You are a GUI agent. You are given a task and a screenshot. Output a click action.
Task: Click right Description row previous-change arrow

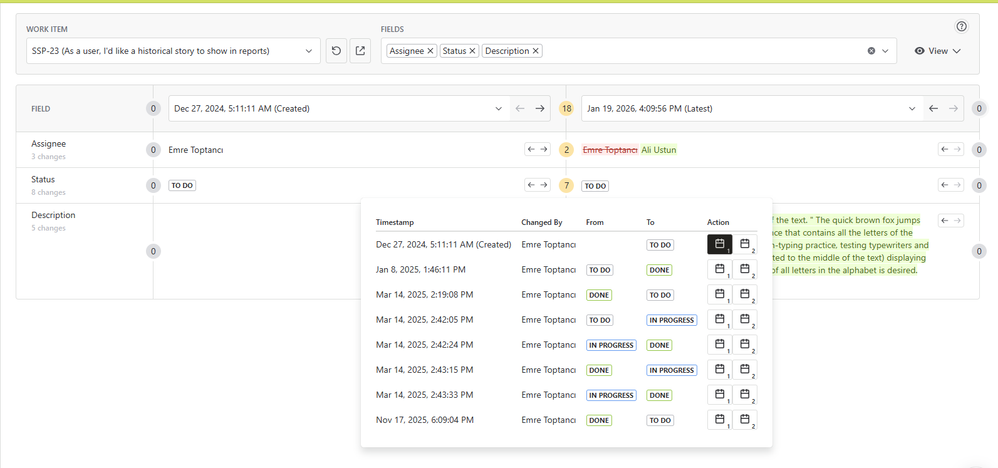945,220
